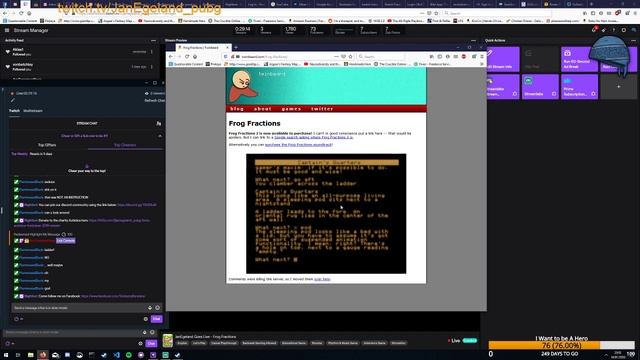
Task: Select the Top Cheerers tab
Action: (x=125, y=145)
